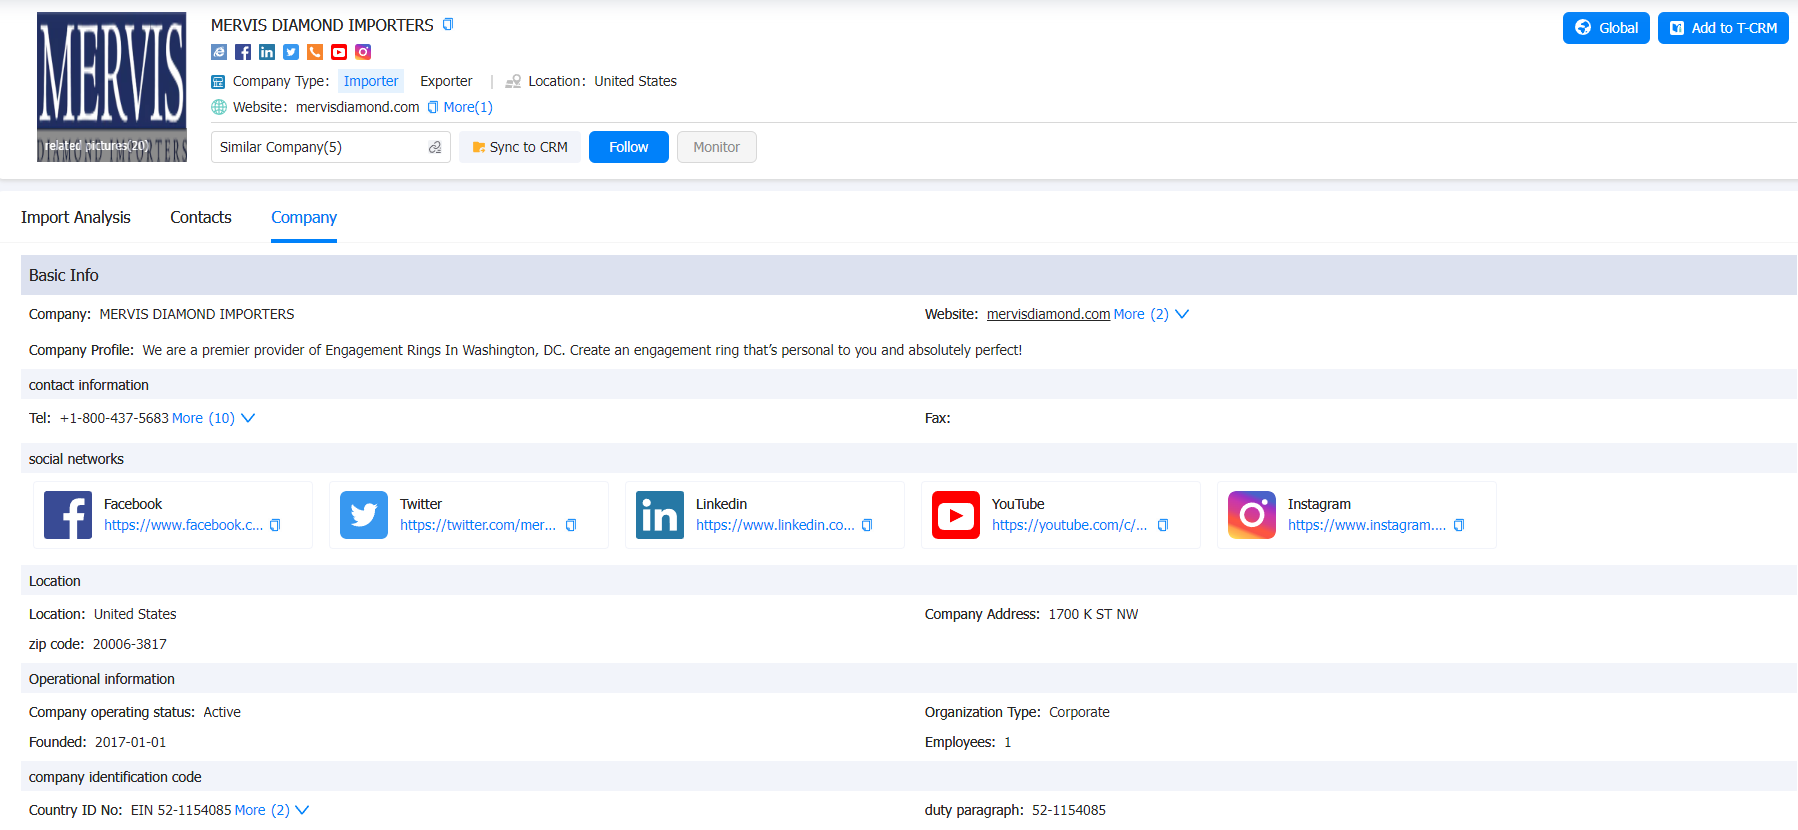Click operating status value Active
Screen dimensions: 1798x830
pos(222,712)
